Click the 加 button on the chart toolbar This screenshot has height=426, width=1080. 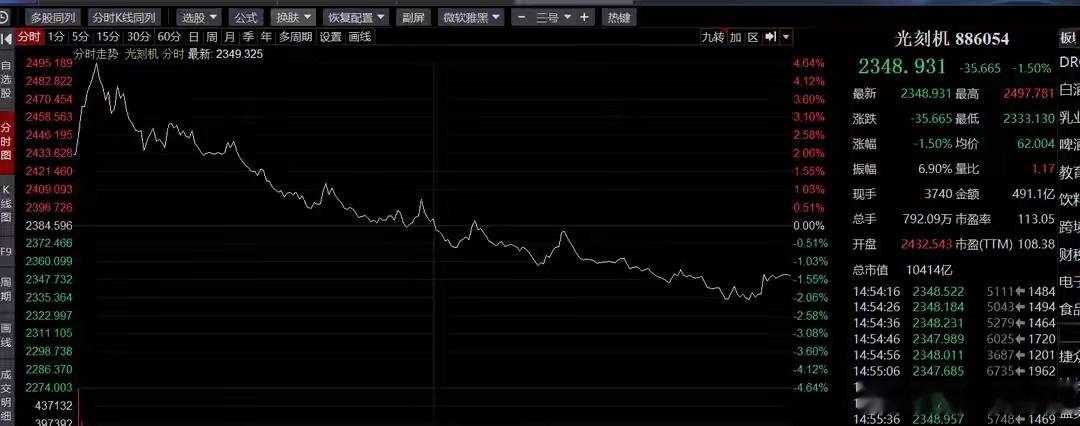coord(736,37)
